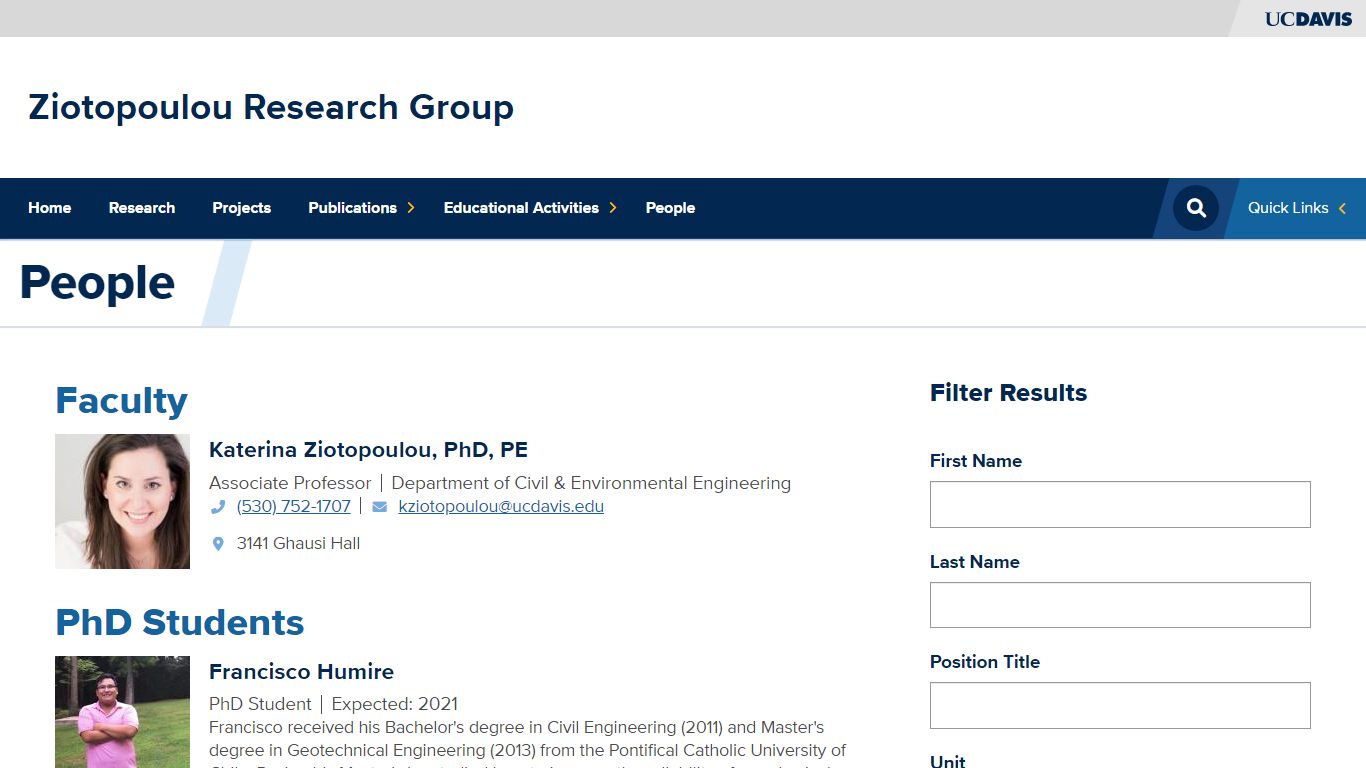
Task: Open Francisco Humire's profile name
Action: (x=301, y=672)
